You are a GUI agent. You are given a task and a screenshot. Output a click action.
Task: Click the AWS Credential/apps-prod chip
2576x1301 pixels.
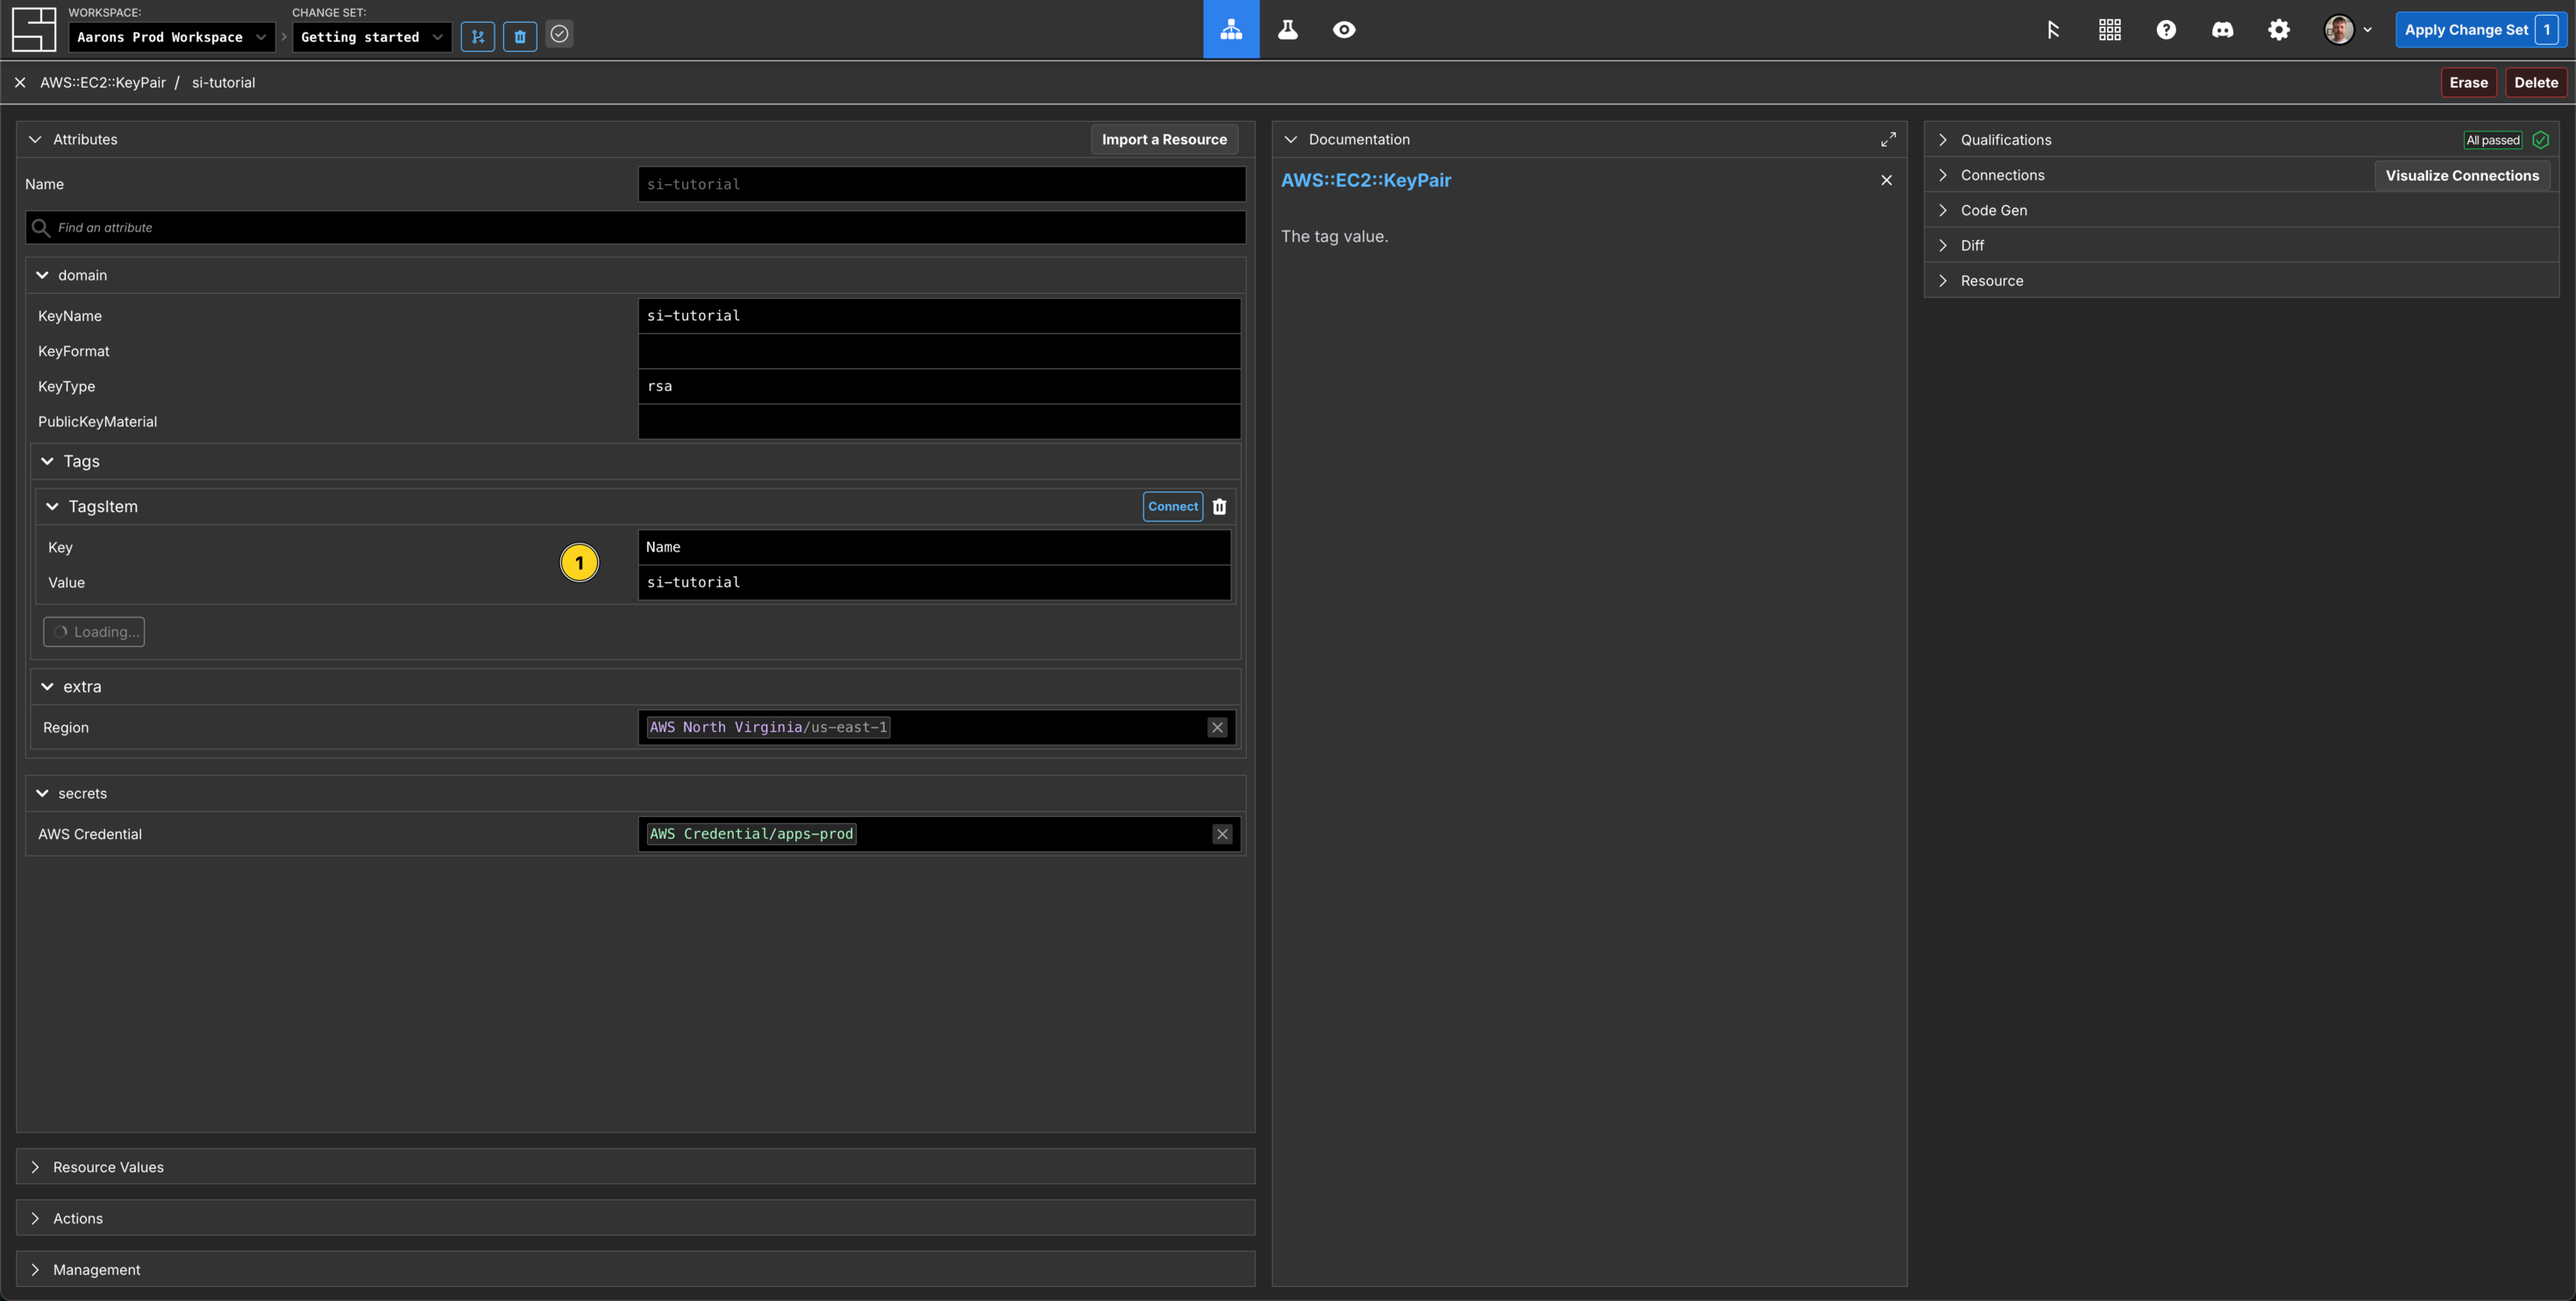point(751,834)
